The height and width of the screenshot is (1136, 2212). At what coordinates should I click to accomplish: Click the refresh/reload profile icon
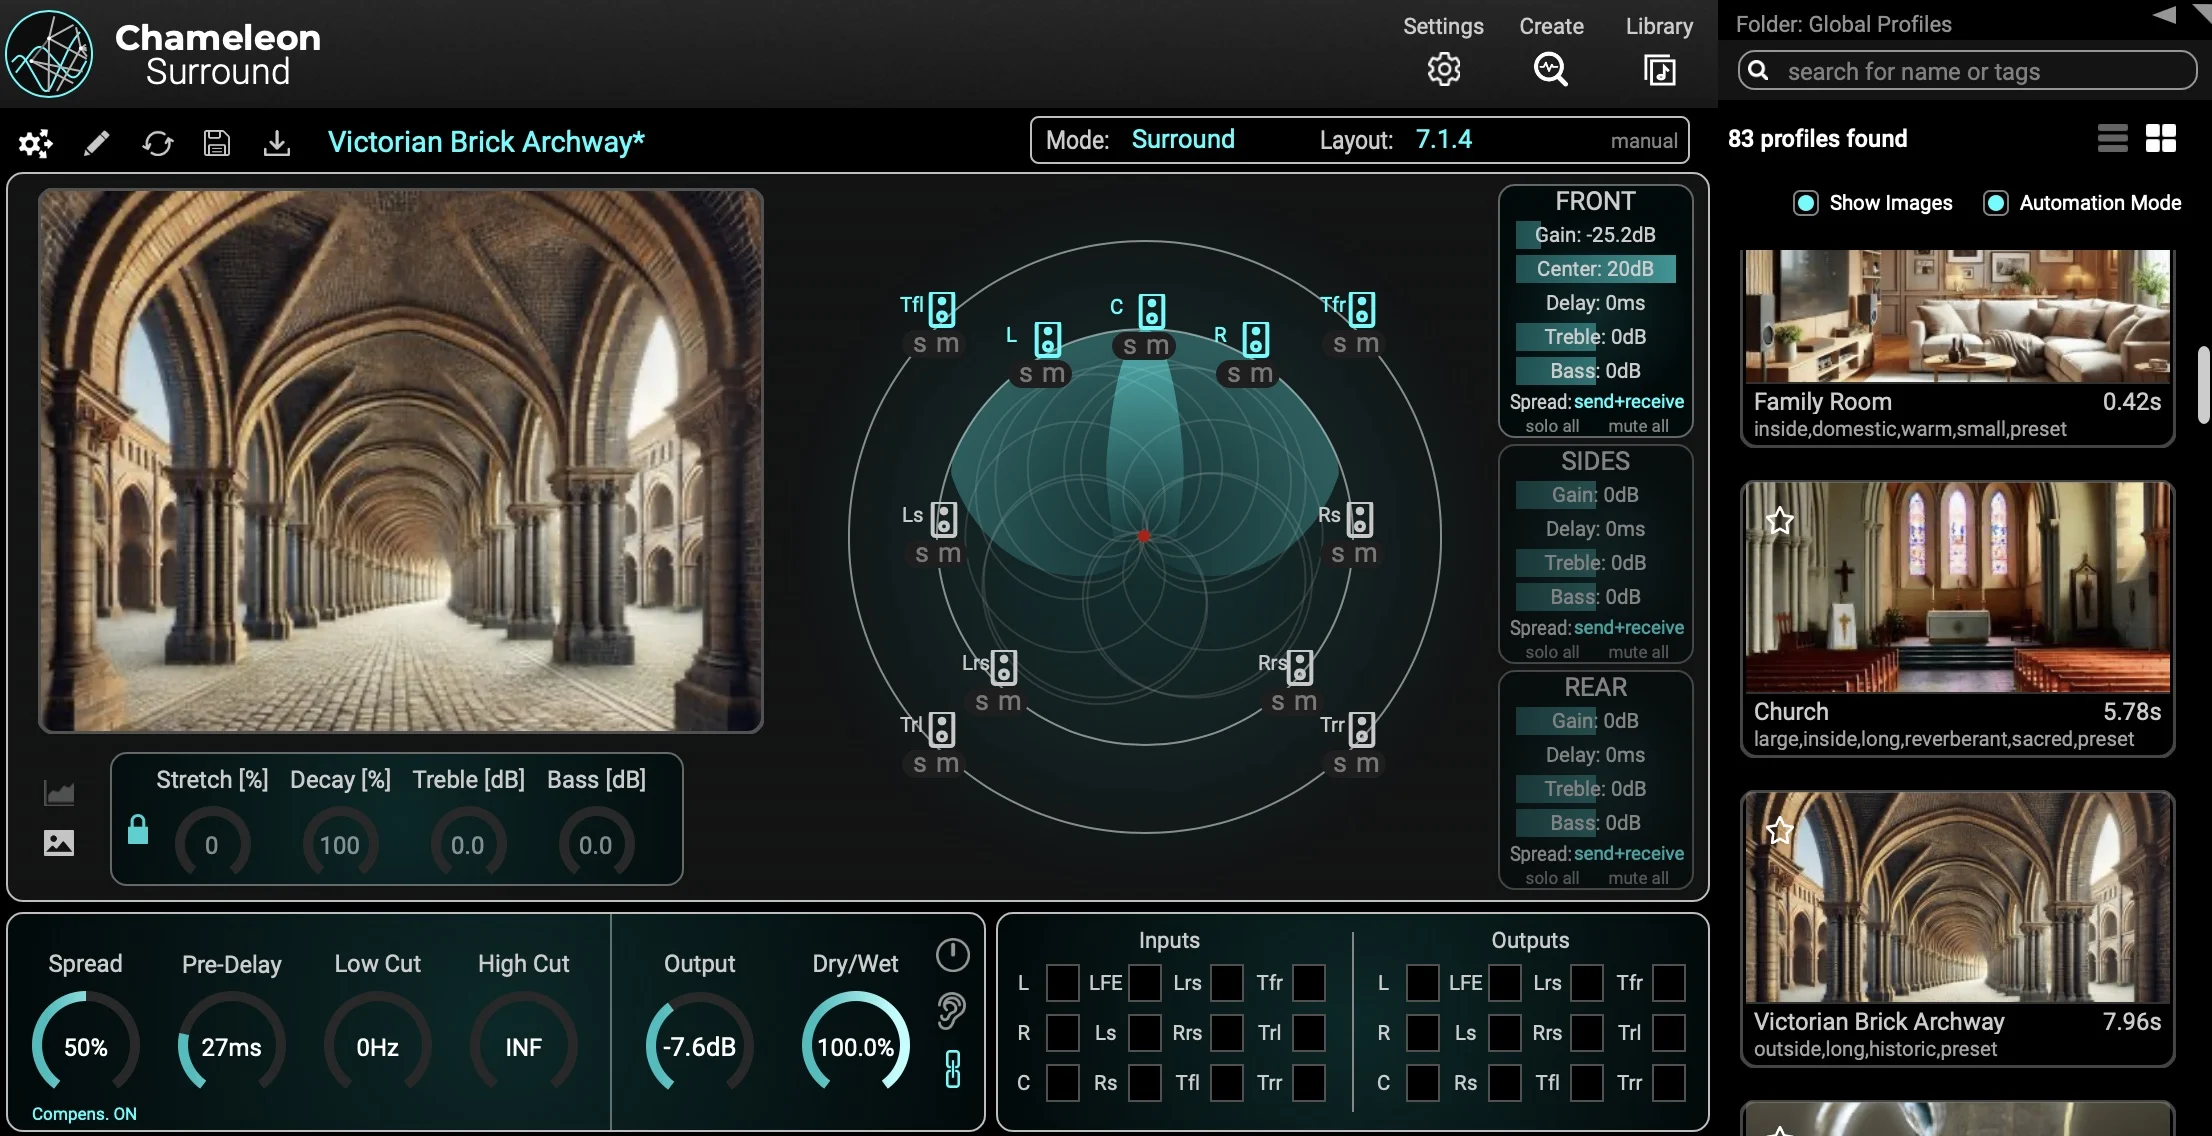coord(157,143)
